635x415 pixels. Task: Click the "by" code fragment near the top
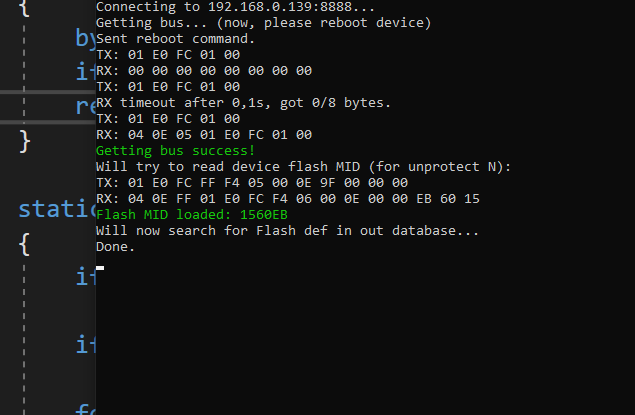(86, 38)
